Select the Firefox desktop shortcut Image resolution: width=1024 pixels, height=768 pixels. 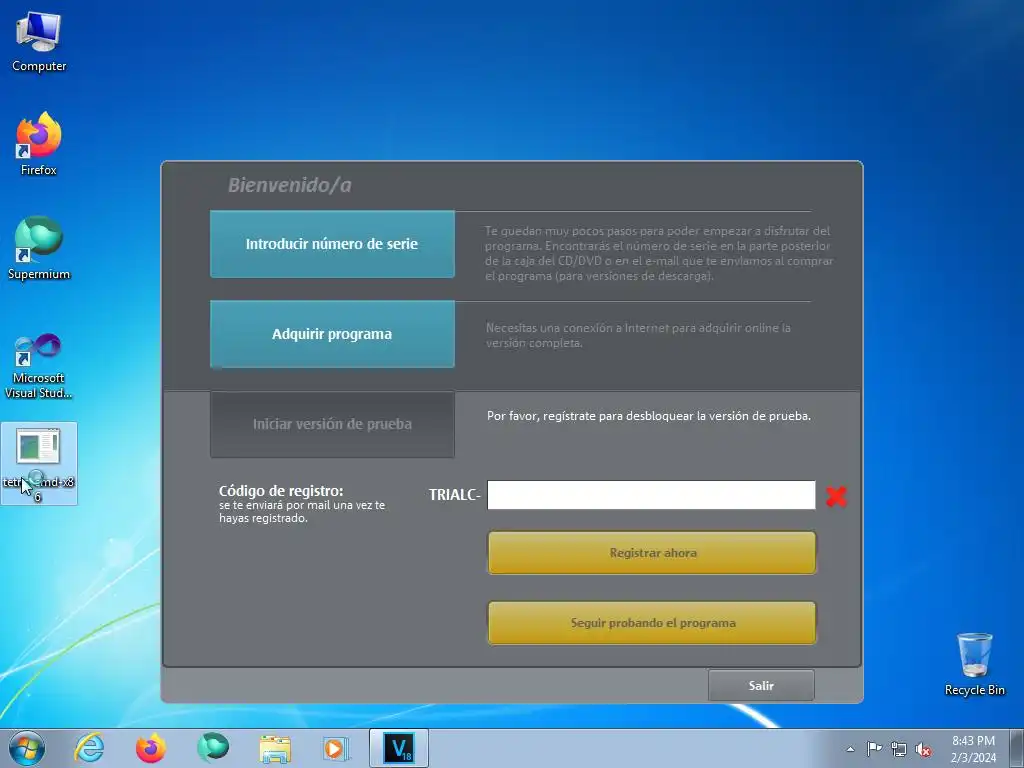[x=39, y=144]
